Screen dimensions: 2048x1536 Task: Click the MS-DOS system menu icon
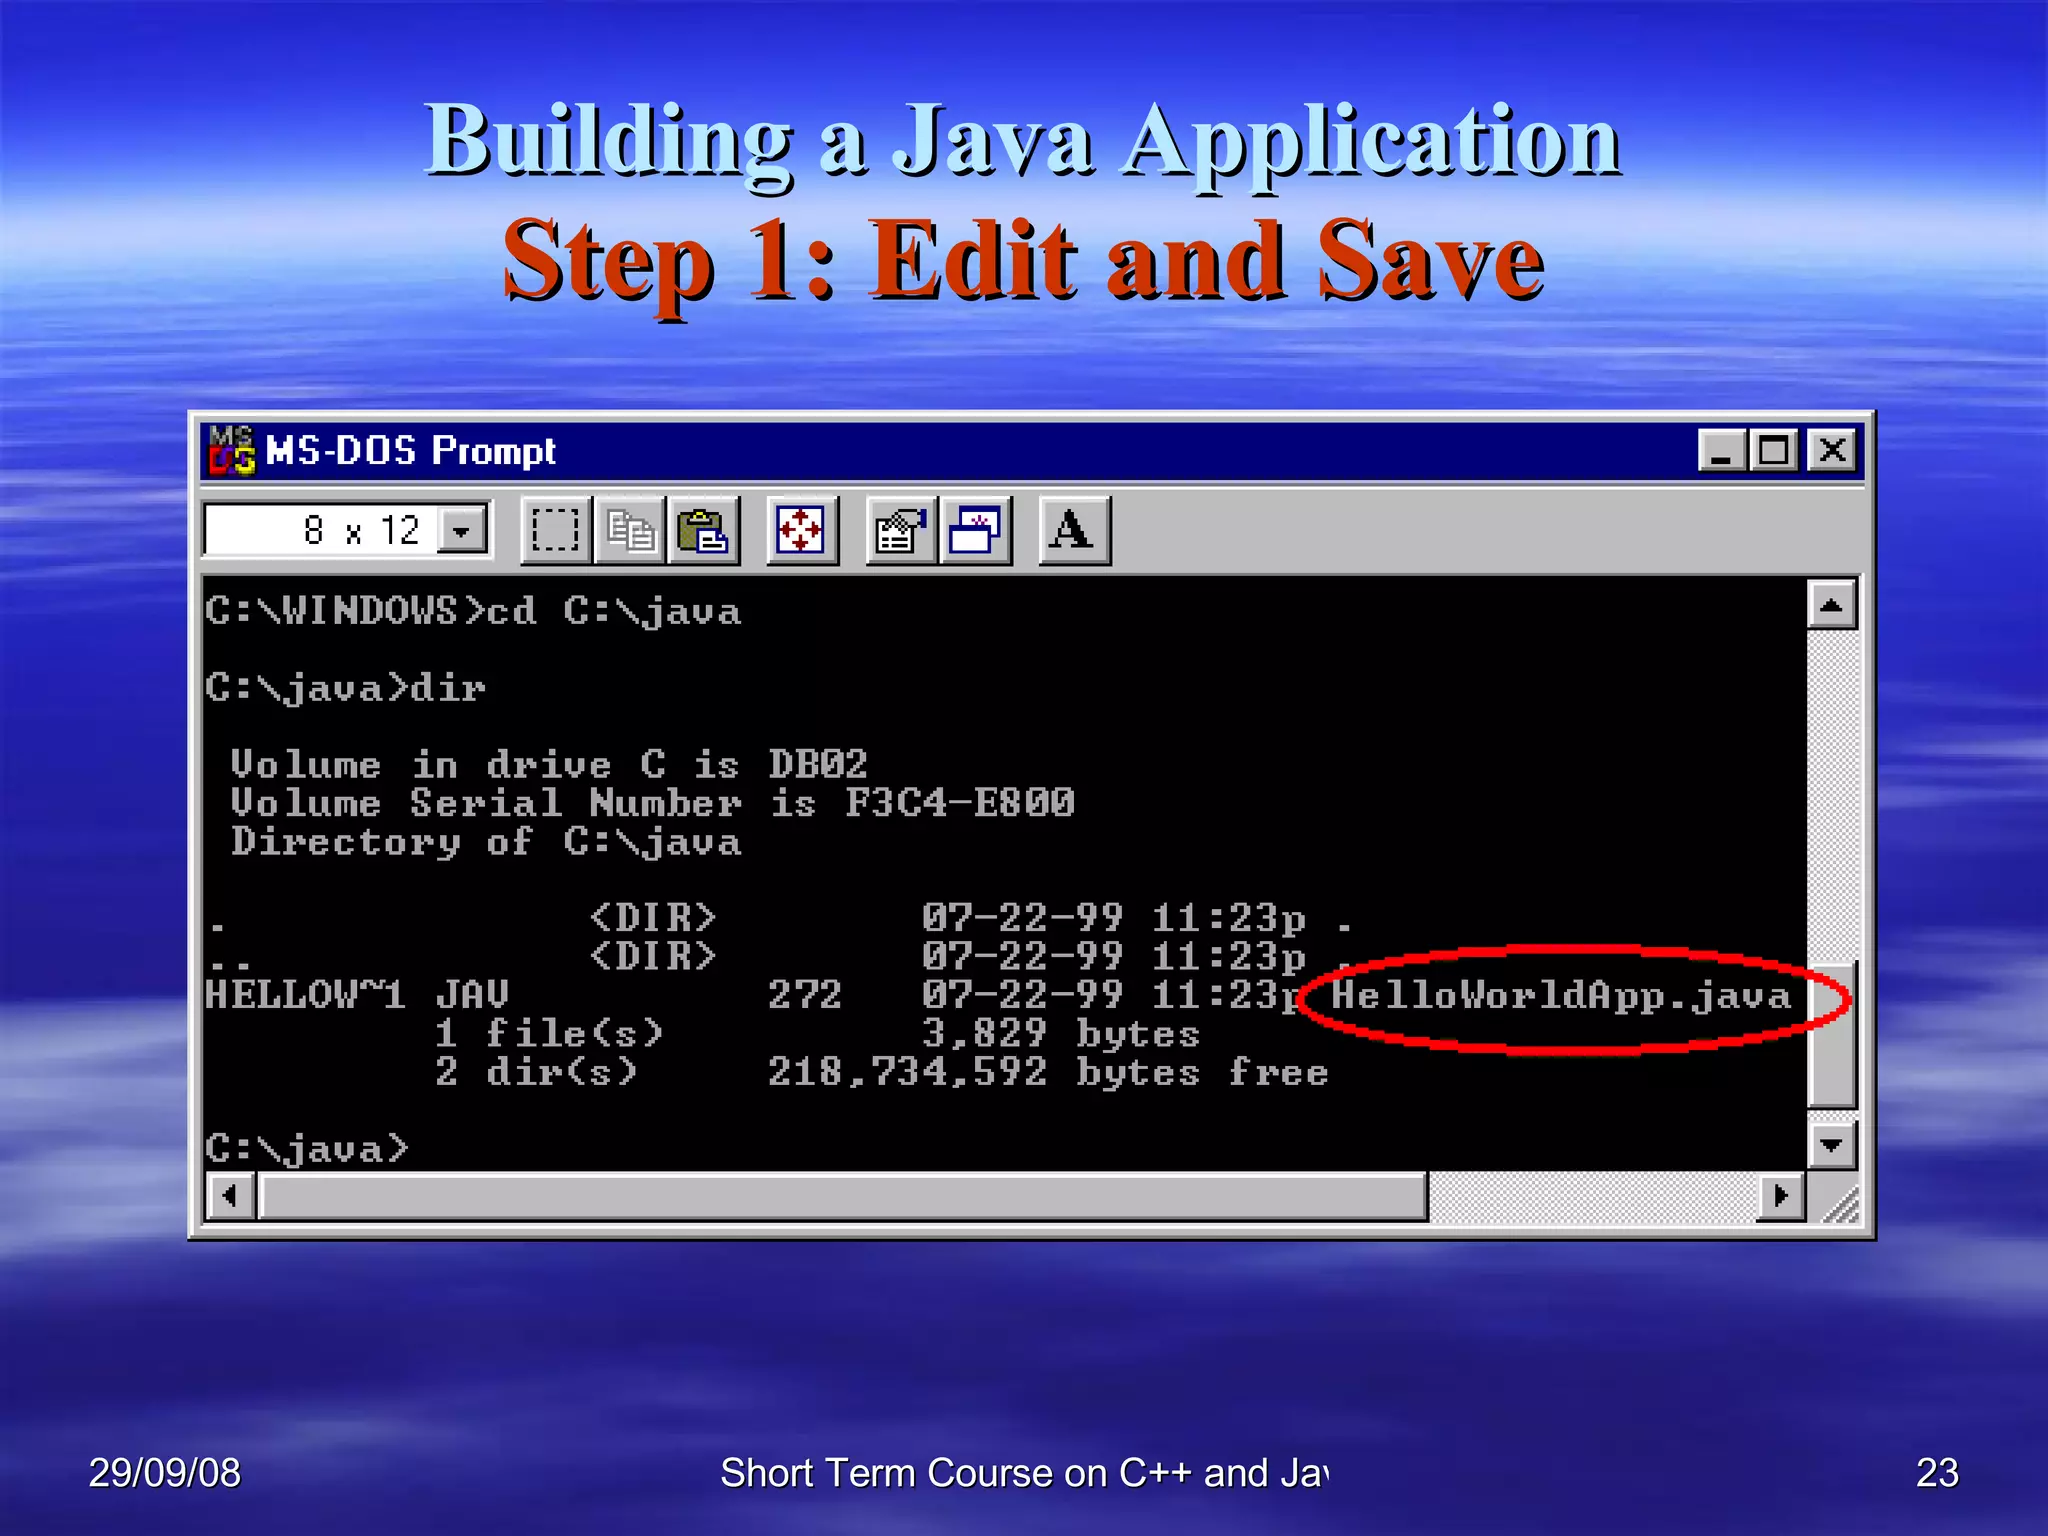(x=231, y=451)
